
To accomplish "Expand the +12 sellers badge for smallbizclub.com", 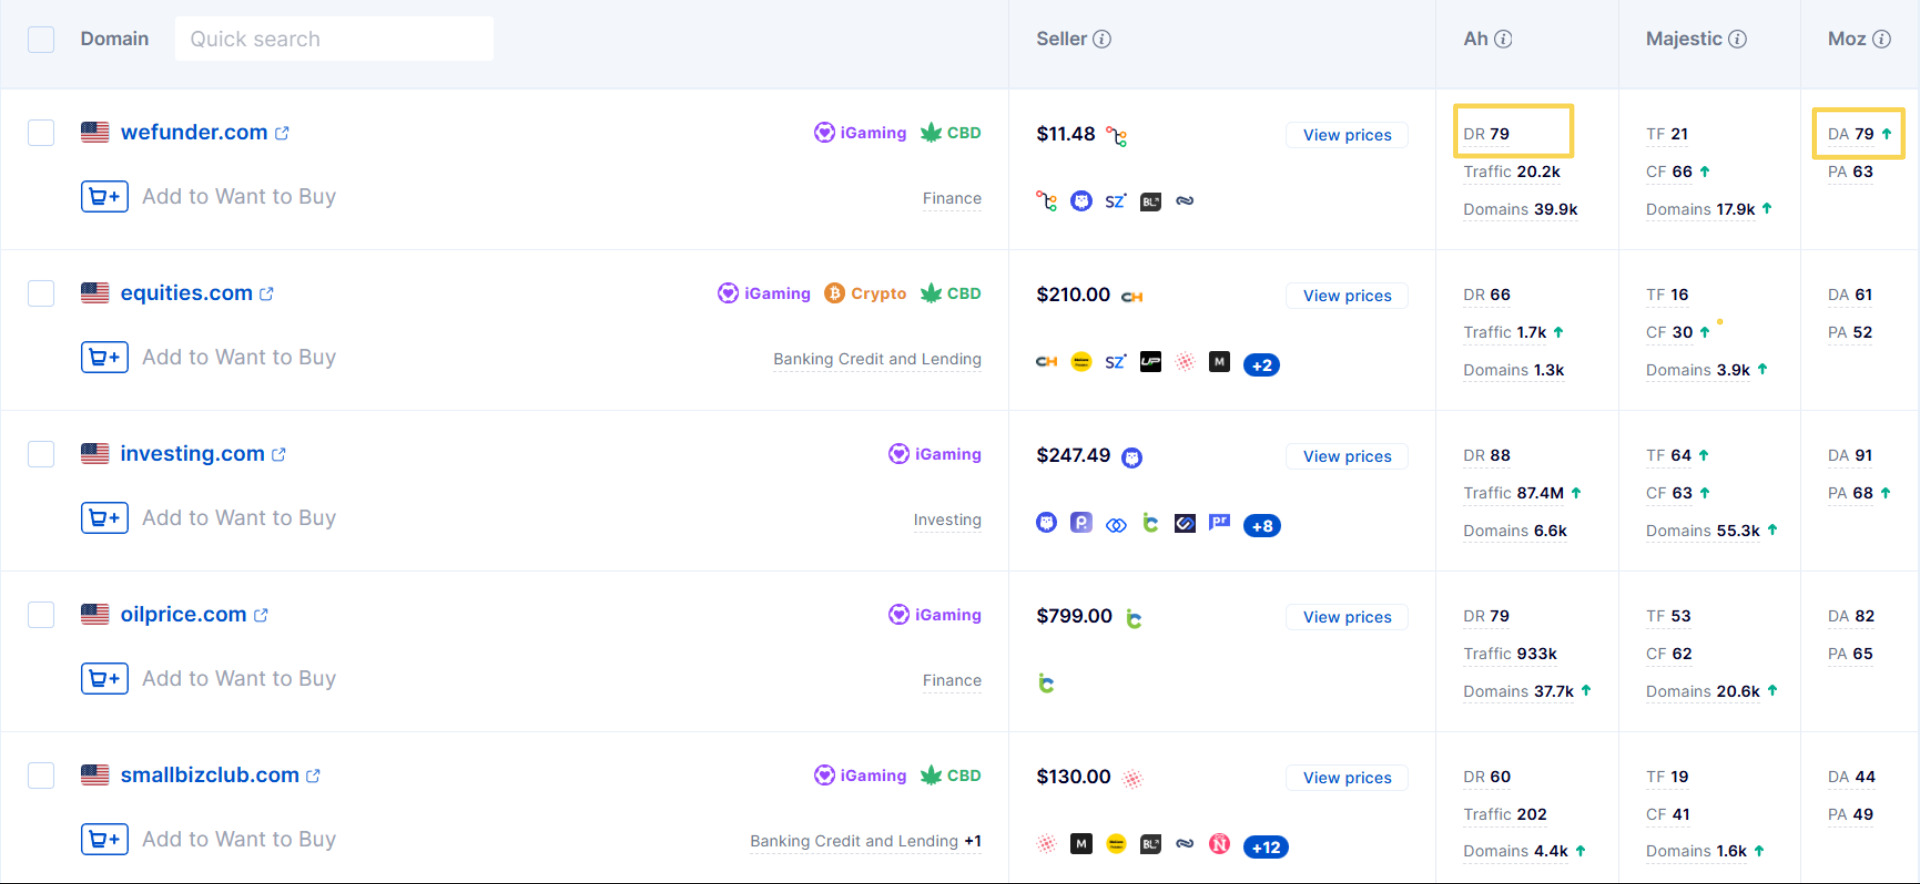I will (1266, 847).
